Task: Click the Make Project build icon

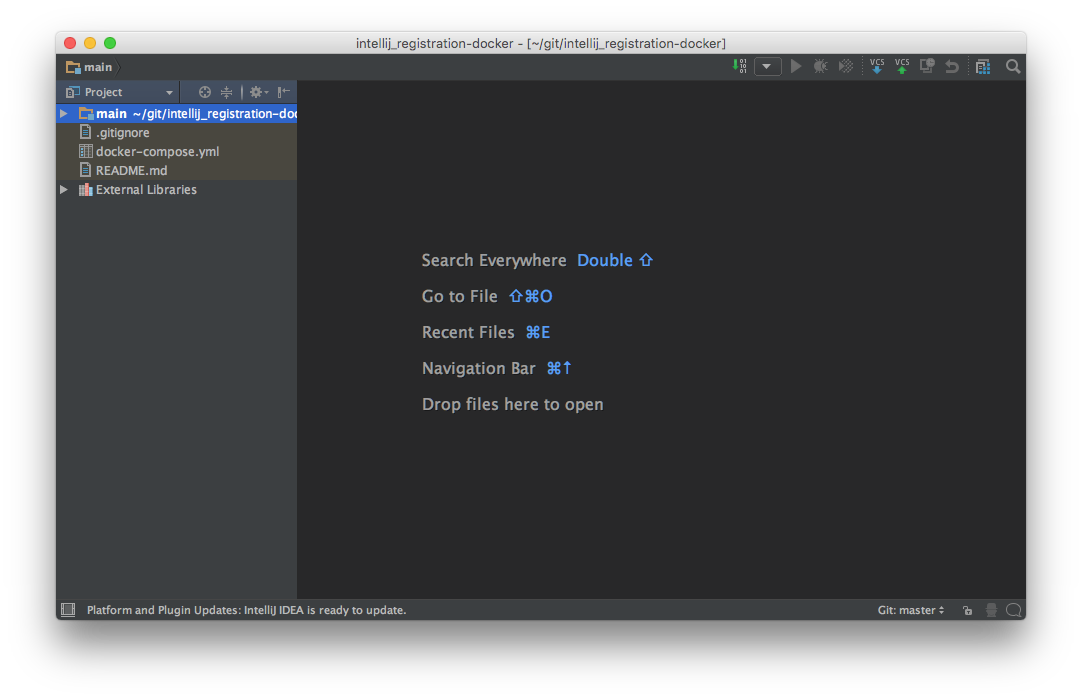Action: coord(740,66)
